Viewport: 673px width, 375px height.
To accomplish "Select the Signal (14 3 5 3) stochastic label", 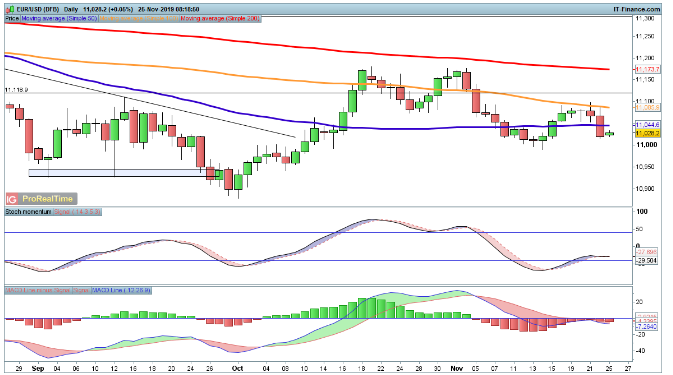I will tap(77, 212).
